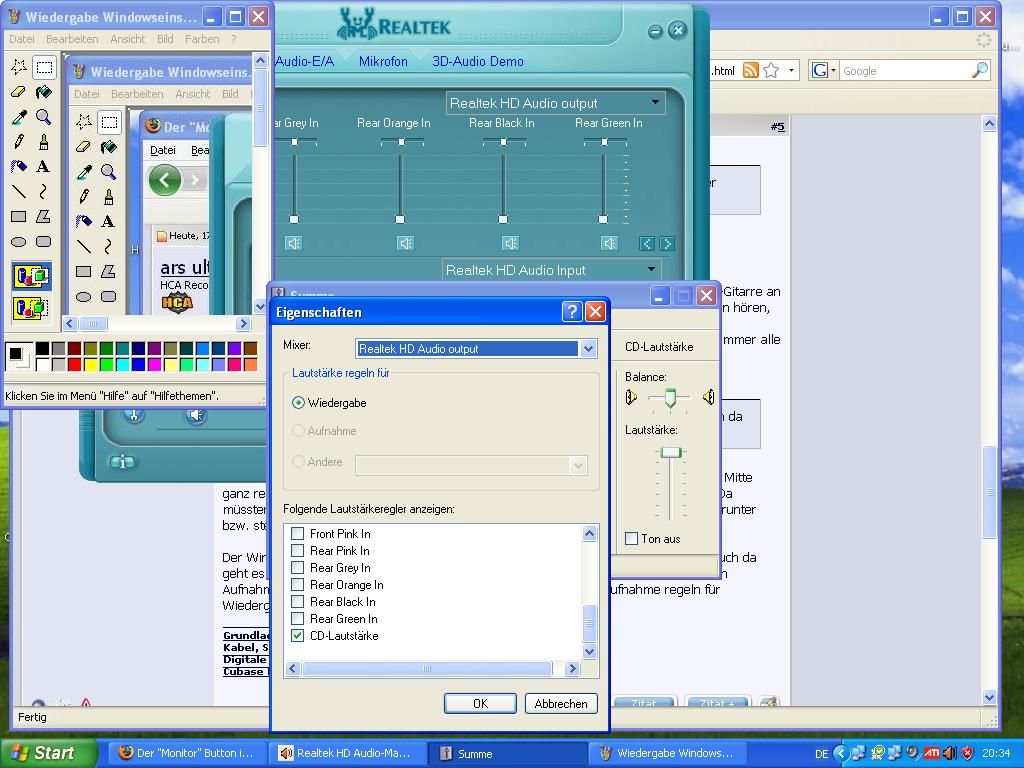Mute the Rear Orange In channel in Realtek
The width and height of the screenshot is (1024, 768).
[x=405, y=244]
